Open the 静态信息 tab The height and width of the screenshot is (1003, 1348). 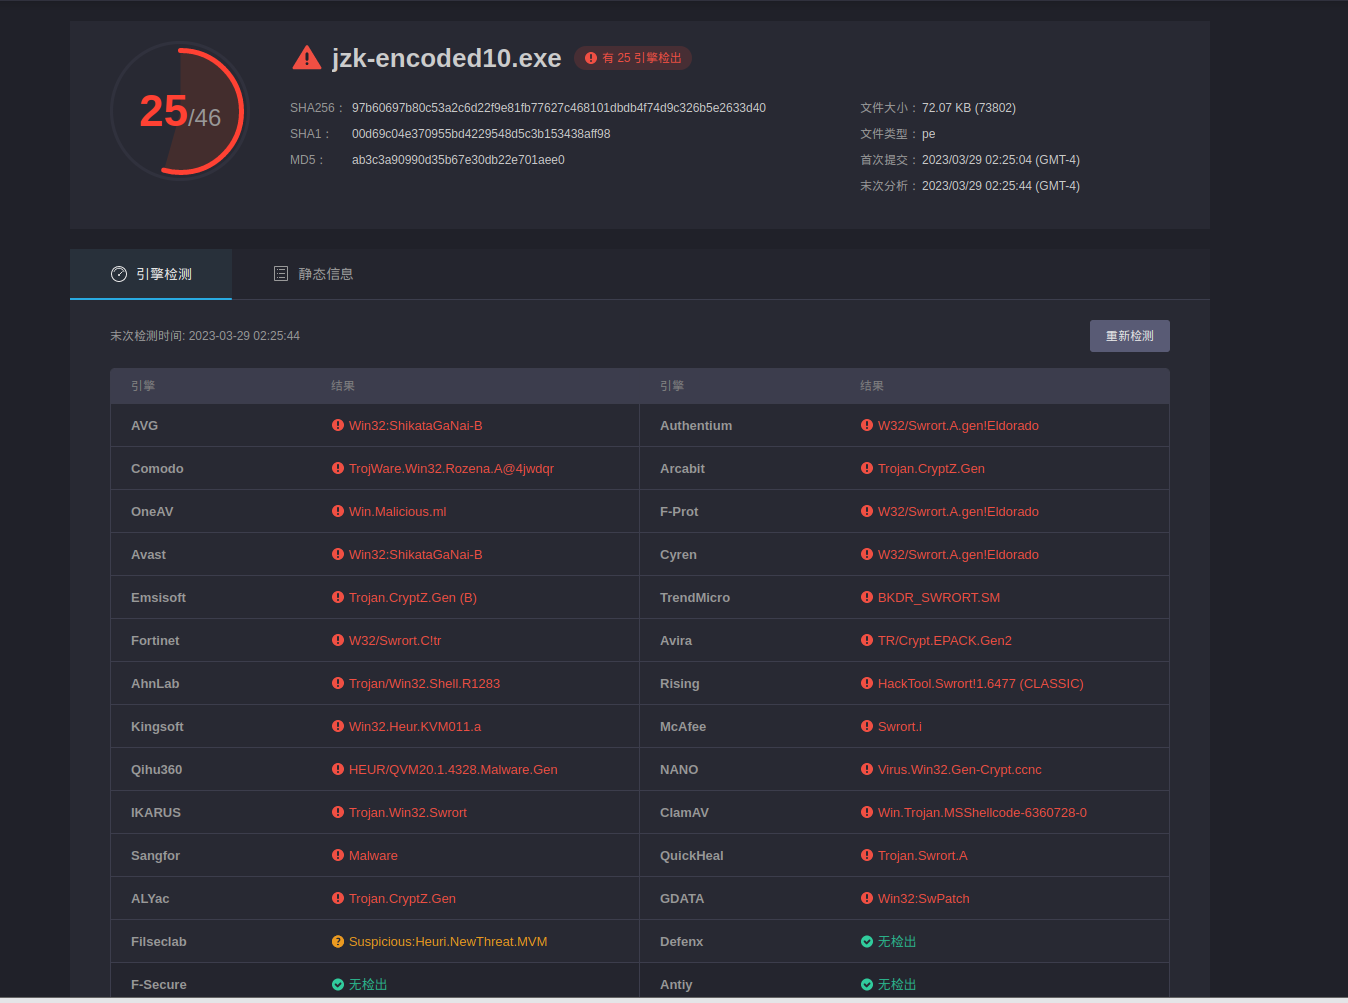[x=313, y=274]
